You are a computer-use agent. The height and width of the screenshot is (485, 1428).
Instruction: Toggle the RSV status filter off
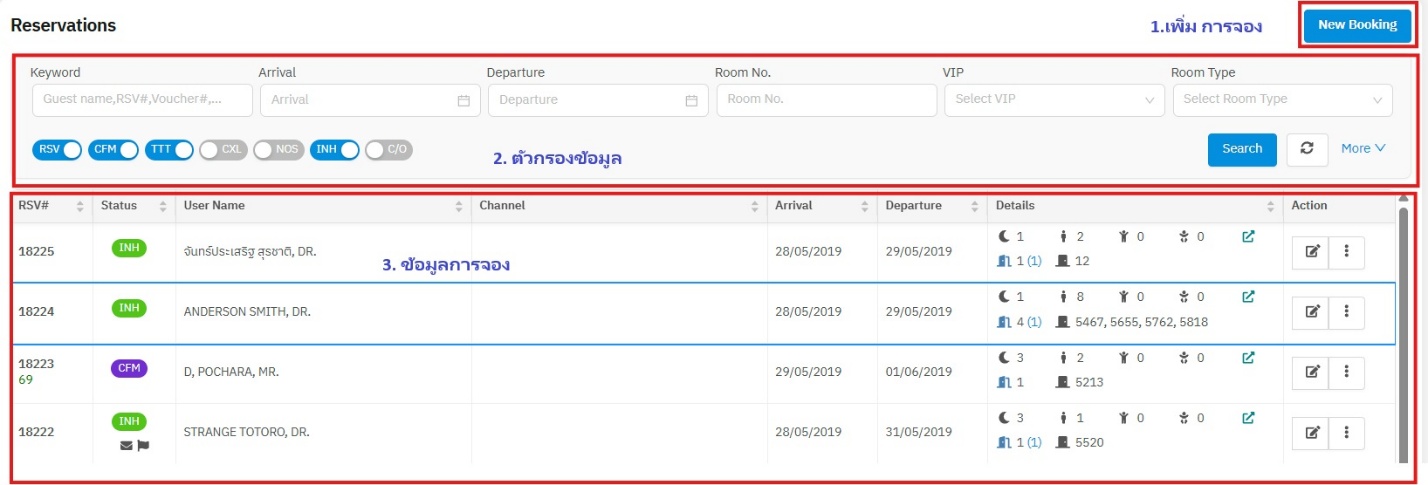(x=57, y=150)
